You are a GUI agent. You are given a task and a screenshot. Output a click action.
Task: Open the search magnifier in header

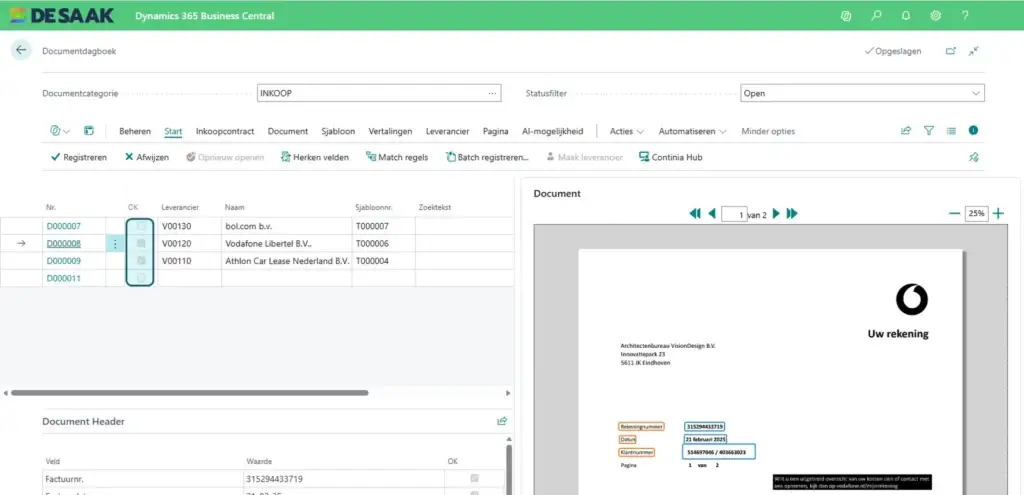(x=876, y=16)
